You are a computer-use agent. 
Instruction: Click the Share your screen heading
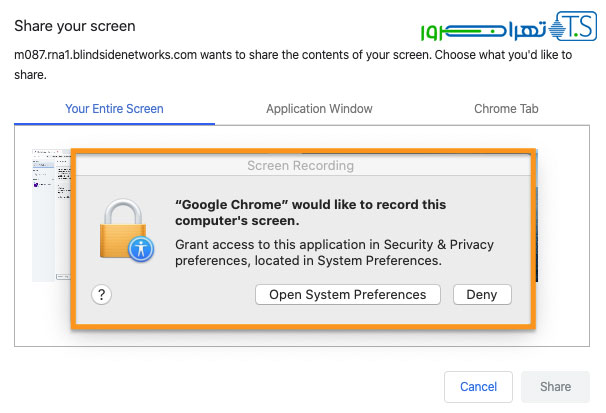[75, 25]
